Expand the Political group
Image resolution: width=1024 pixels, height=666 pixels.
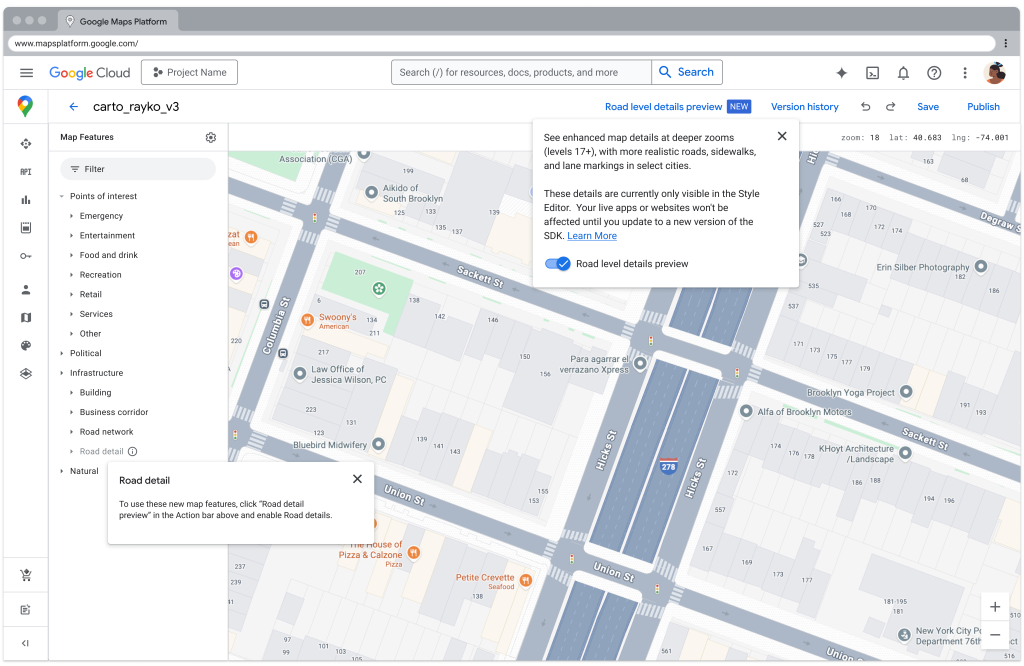[62, 353]
